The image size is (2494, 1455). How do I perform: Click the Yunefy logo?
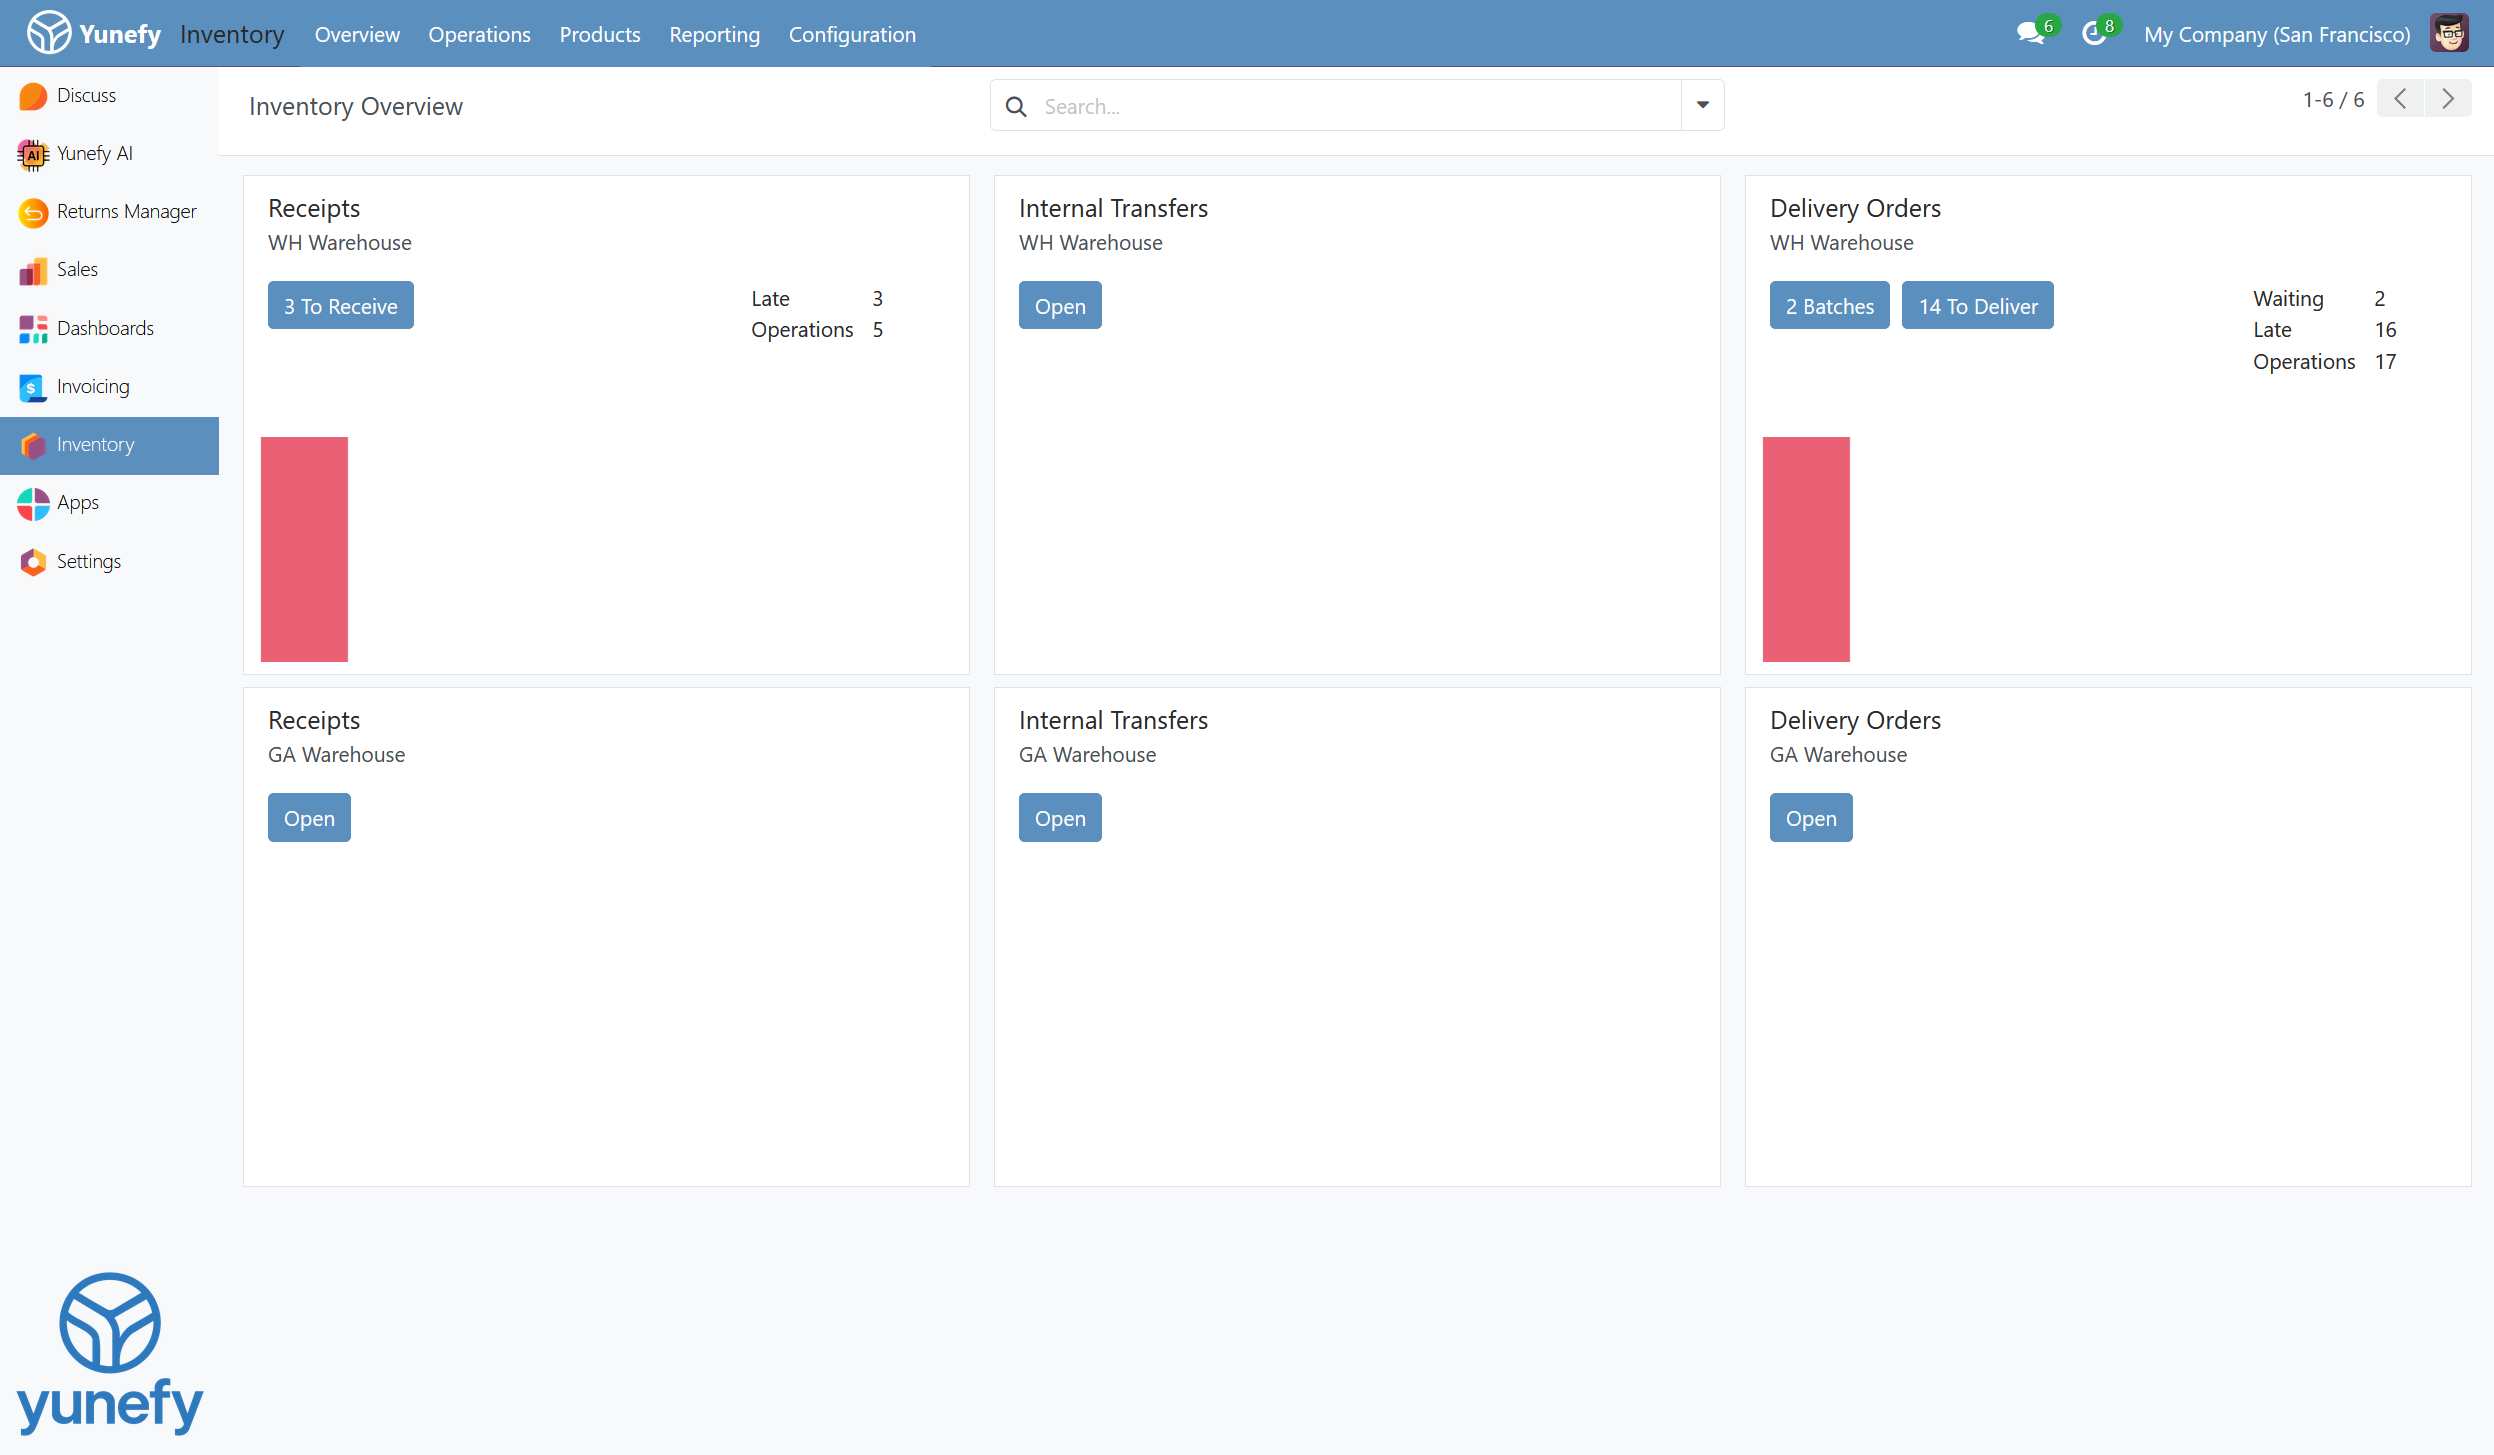click(x=51, y=31)
